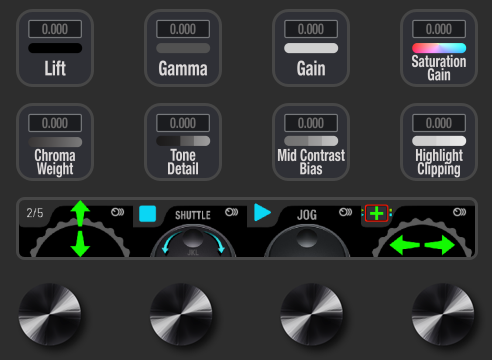Click the Gamma value field showing 0.000
Screen dimensions: 492x360
click(x=183, y=29)
